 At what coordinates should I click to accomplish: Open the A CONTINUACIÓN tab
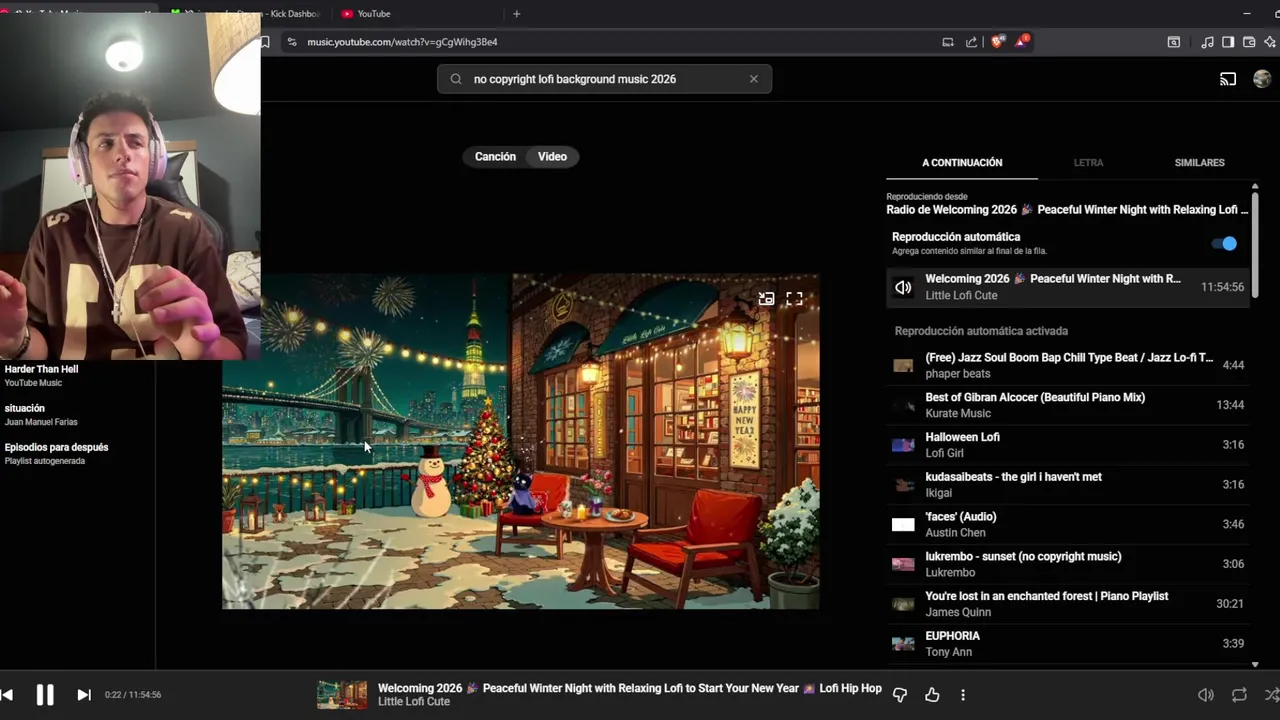(962, 162)
